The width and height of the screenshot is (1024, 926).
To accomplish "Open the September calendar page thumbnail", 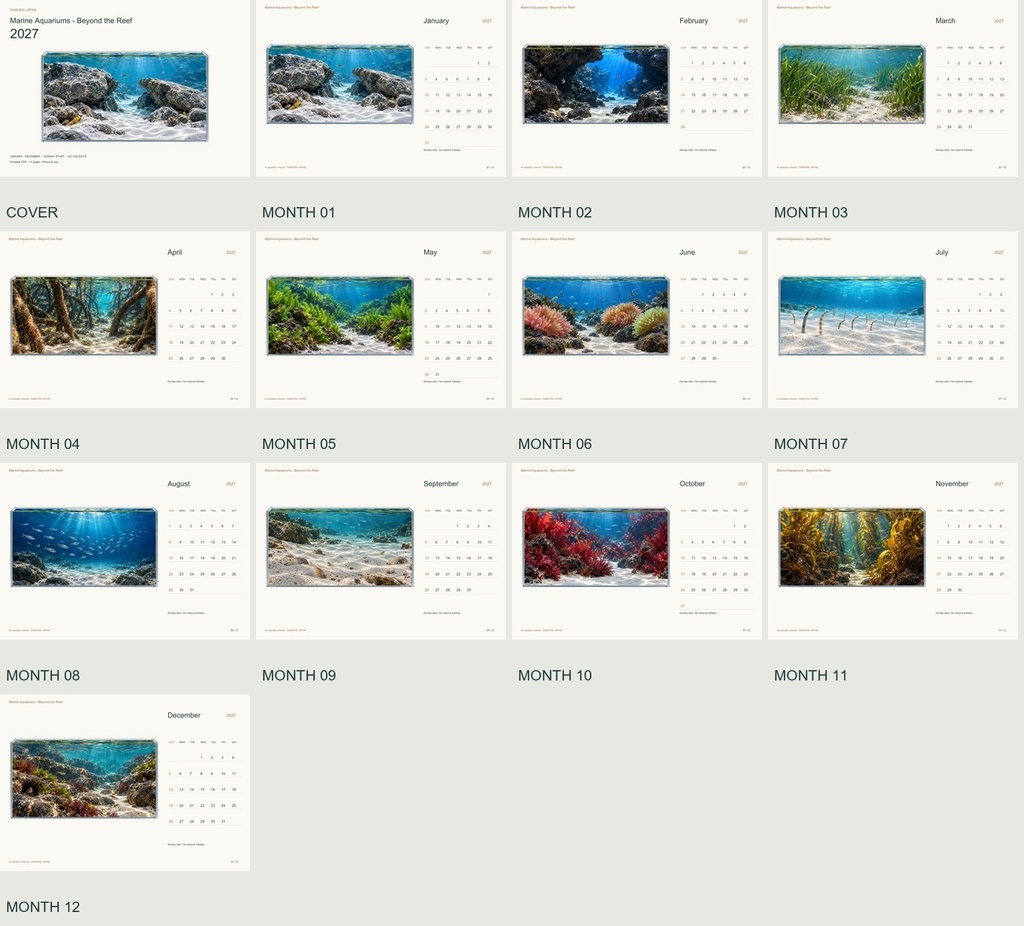I will pyautogui.click(x=381, y=551).
